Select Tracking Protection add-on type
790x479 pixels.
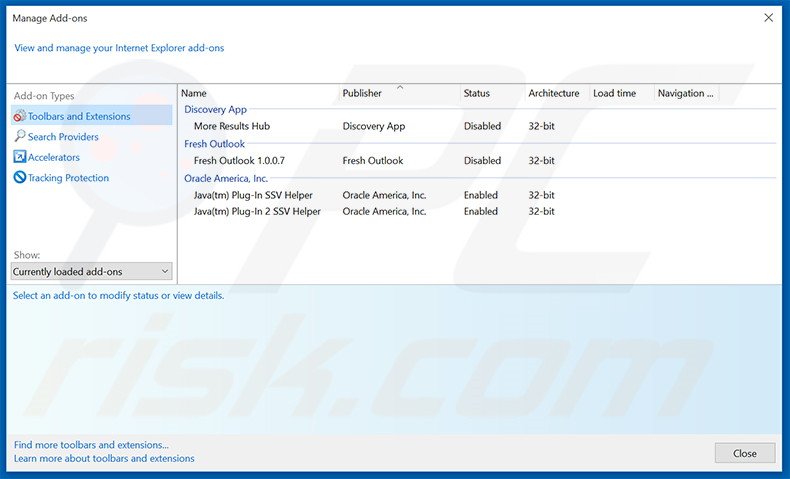pyautogui.click(x=68, y=178)
